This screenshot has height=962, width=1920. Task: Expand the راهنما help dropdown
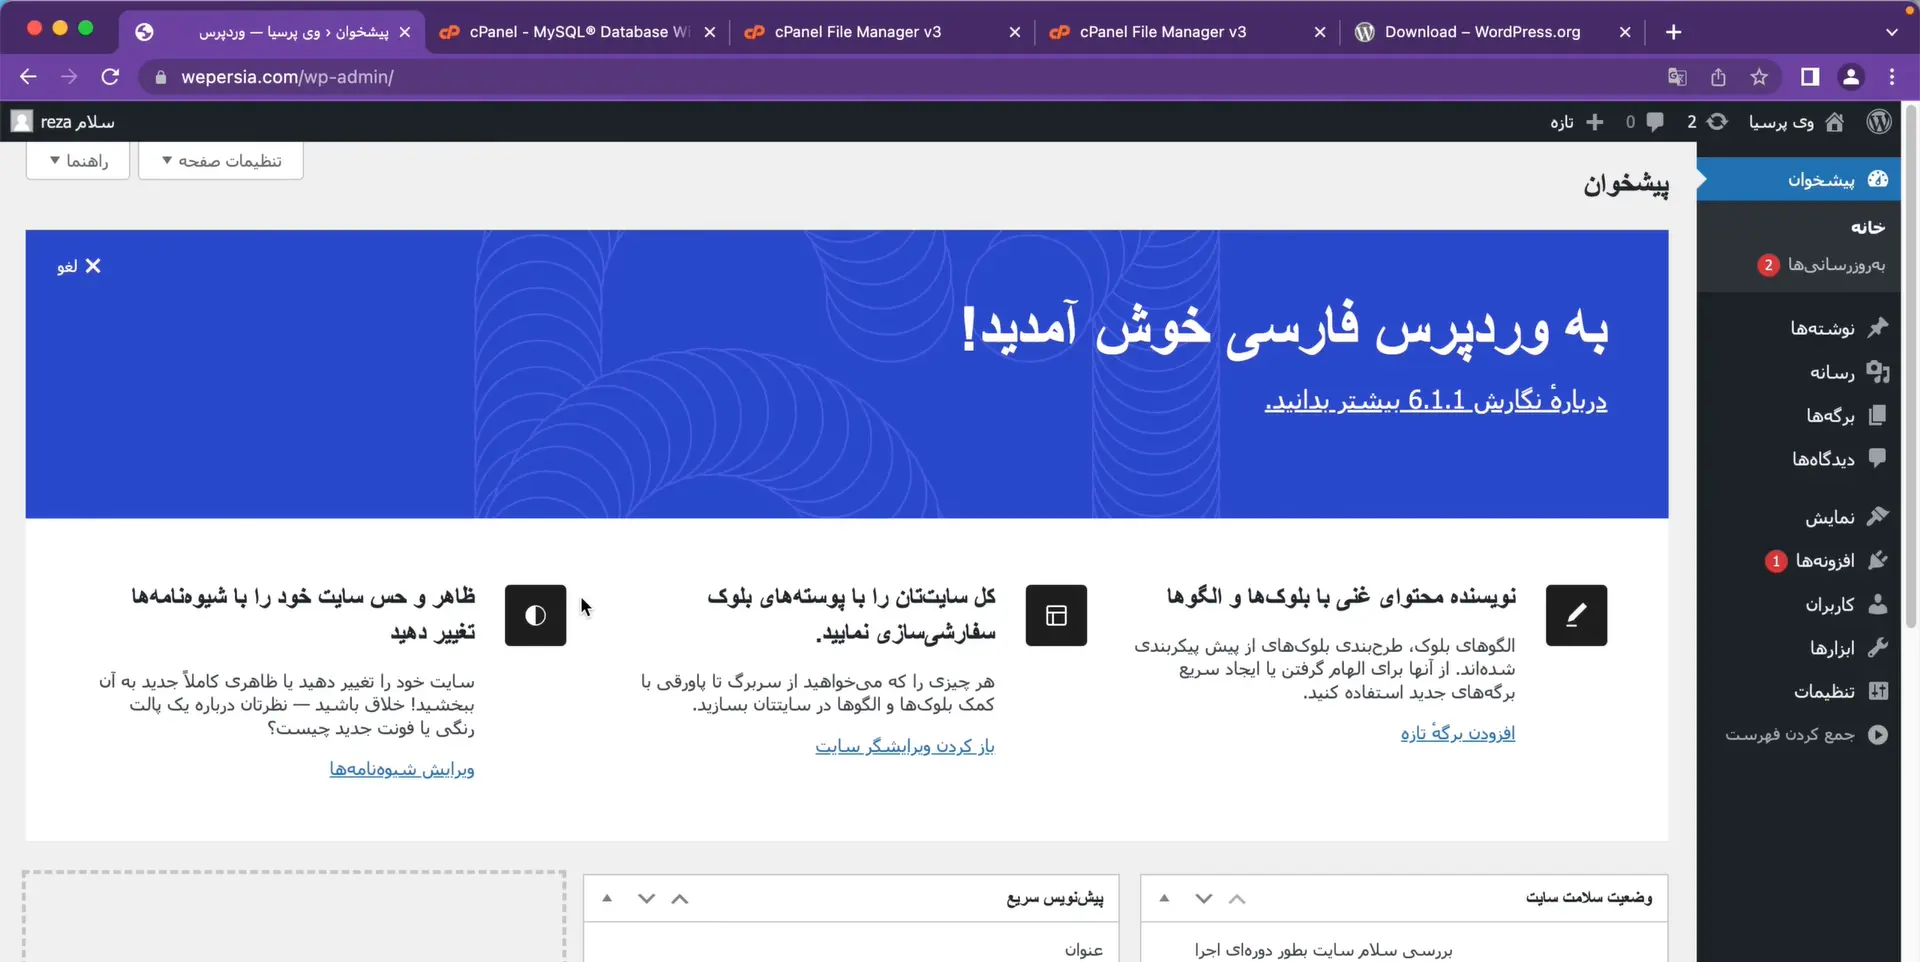(78, 160)
